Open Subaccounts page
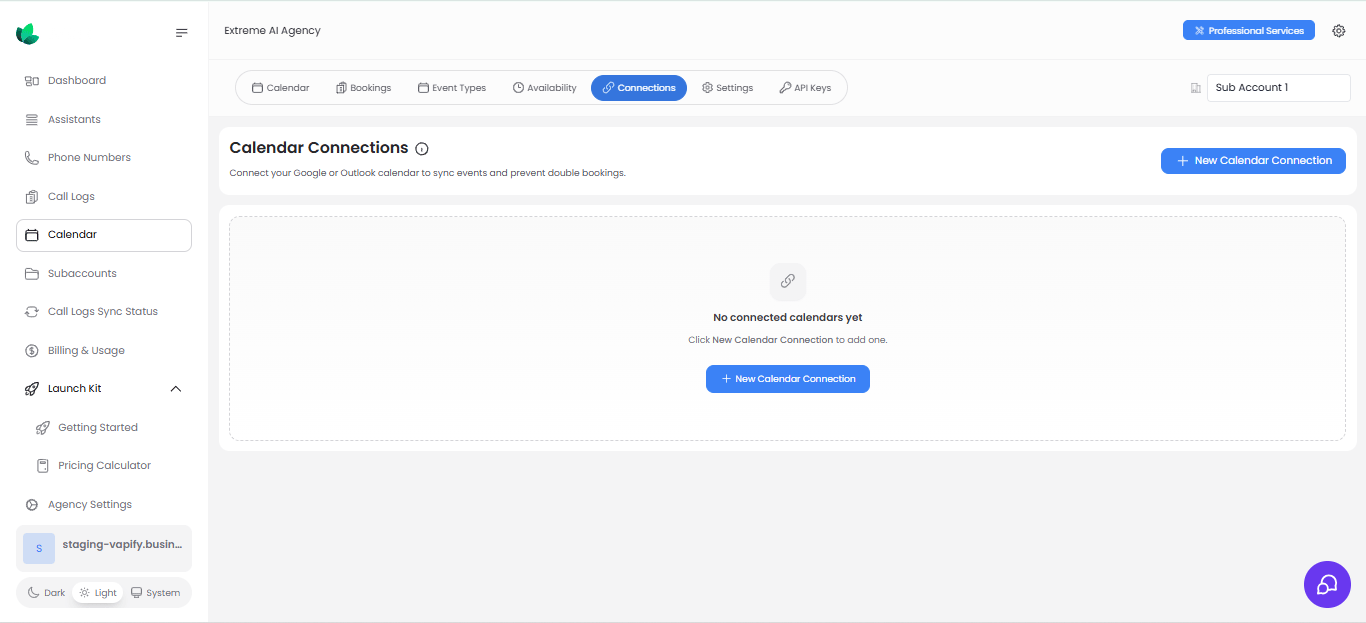The image size is (1366, 623). [104, 273]
